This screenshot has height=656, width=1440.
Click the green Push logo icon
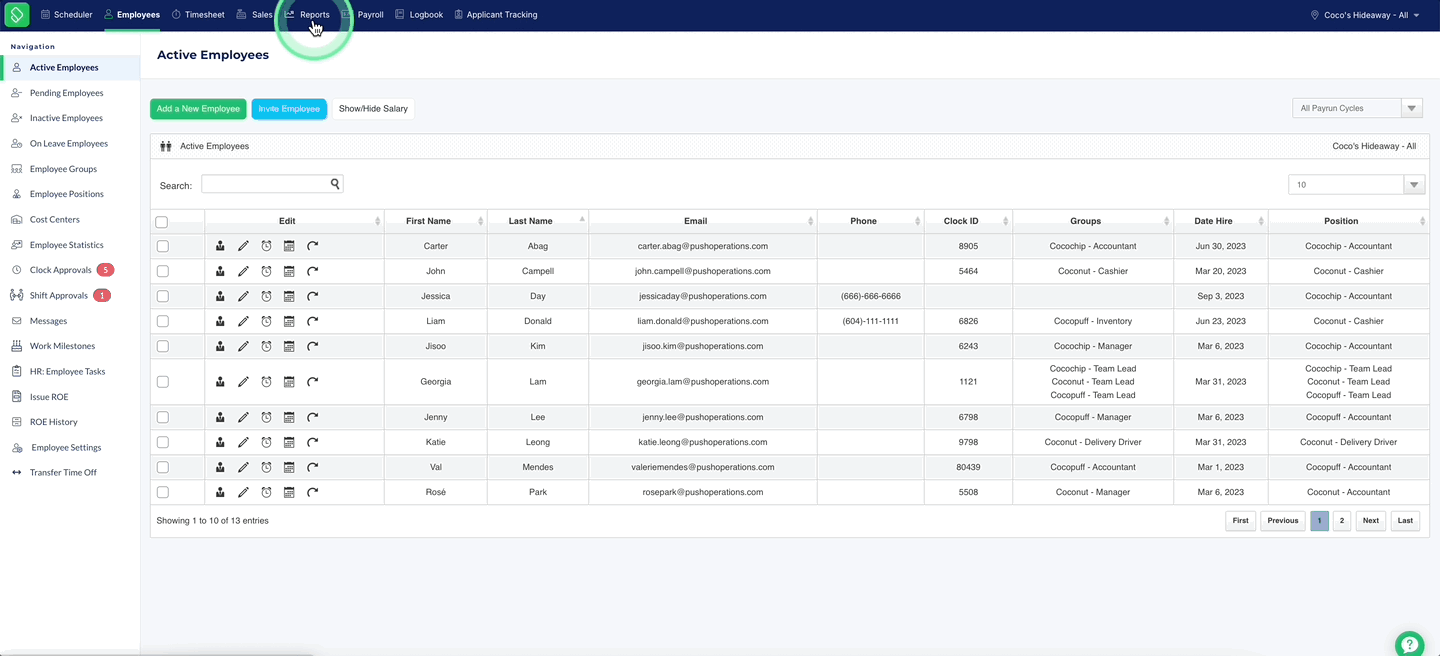pyautogui.click(x=17, y=15)
